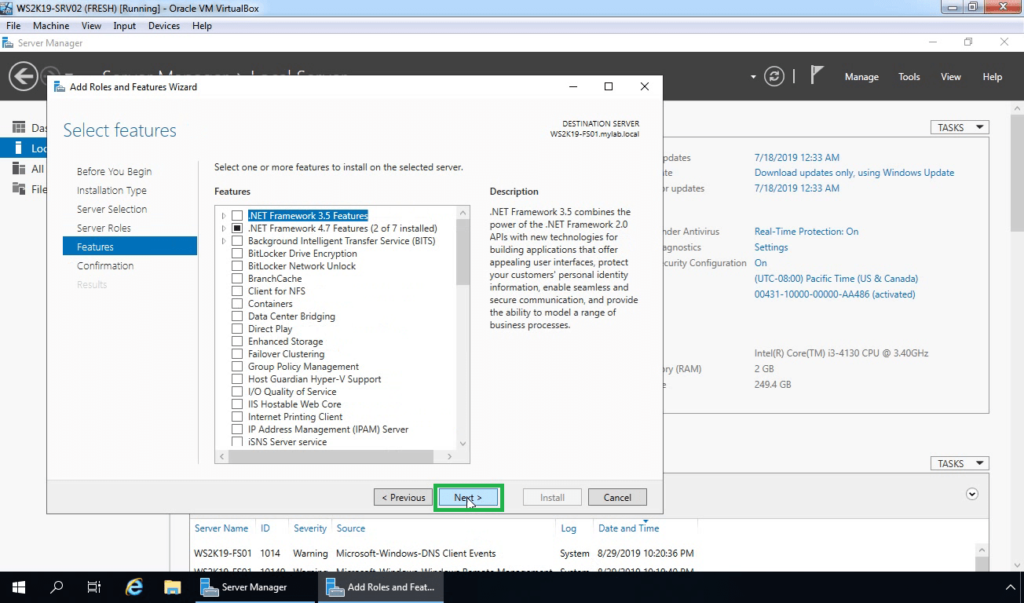Open File Explorer from taskbar
Image resolution: width=1024 pixels, height=603 pixels.
(172, 587)
